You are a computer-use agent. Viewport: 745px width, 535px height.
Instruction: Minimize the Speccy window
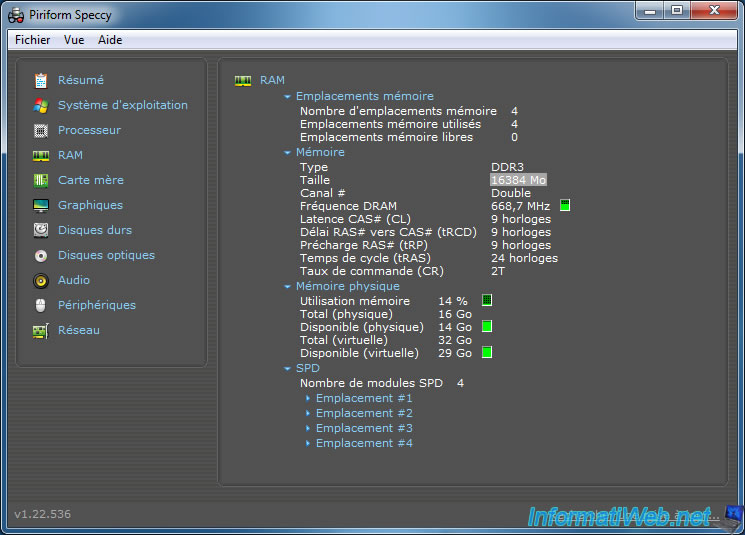point(650,10)
